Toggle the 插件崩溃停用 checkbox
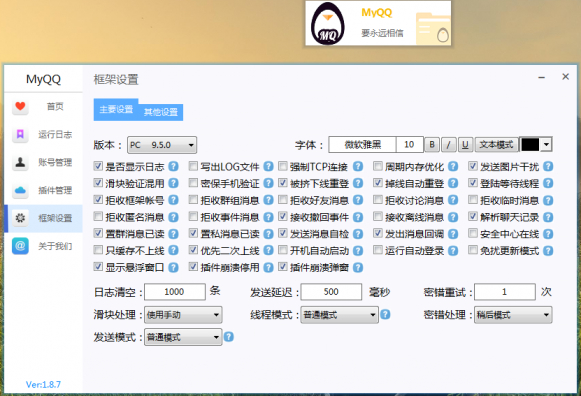581x396 pixels. click(193, 266)
